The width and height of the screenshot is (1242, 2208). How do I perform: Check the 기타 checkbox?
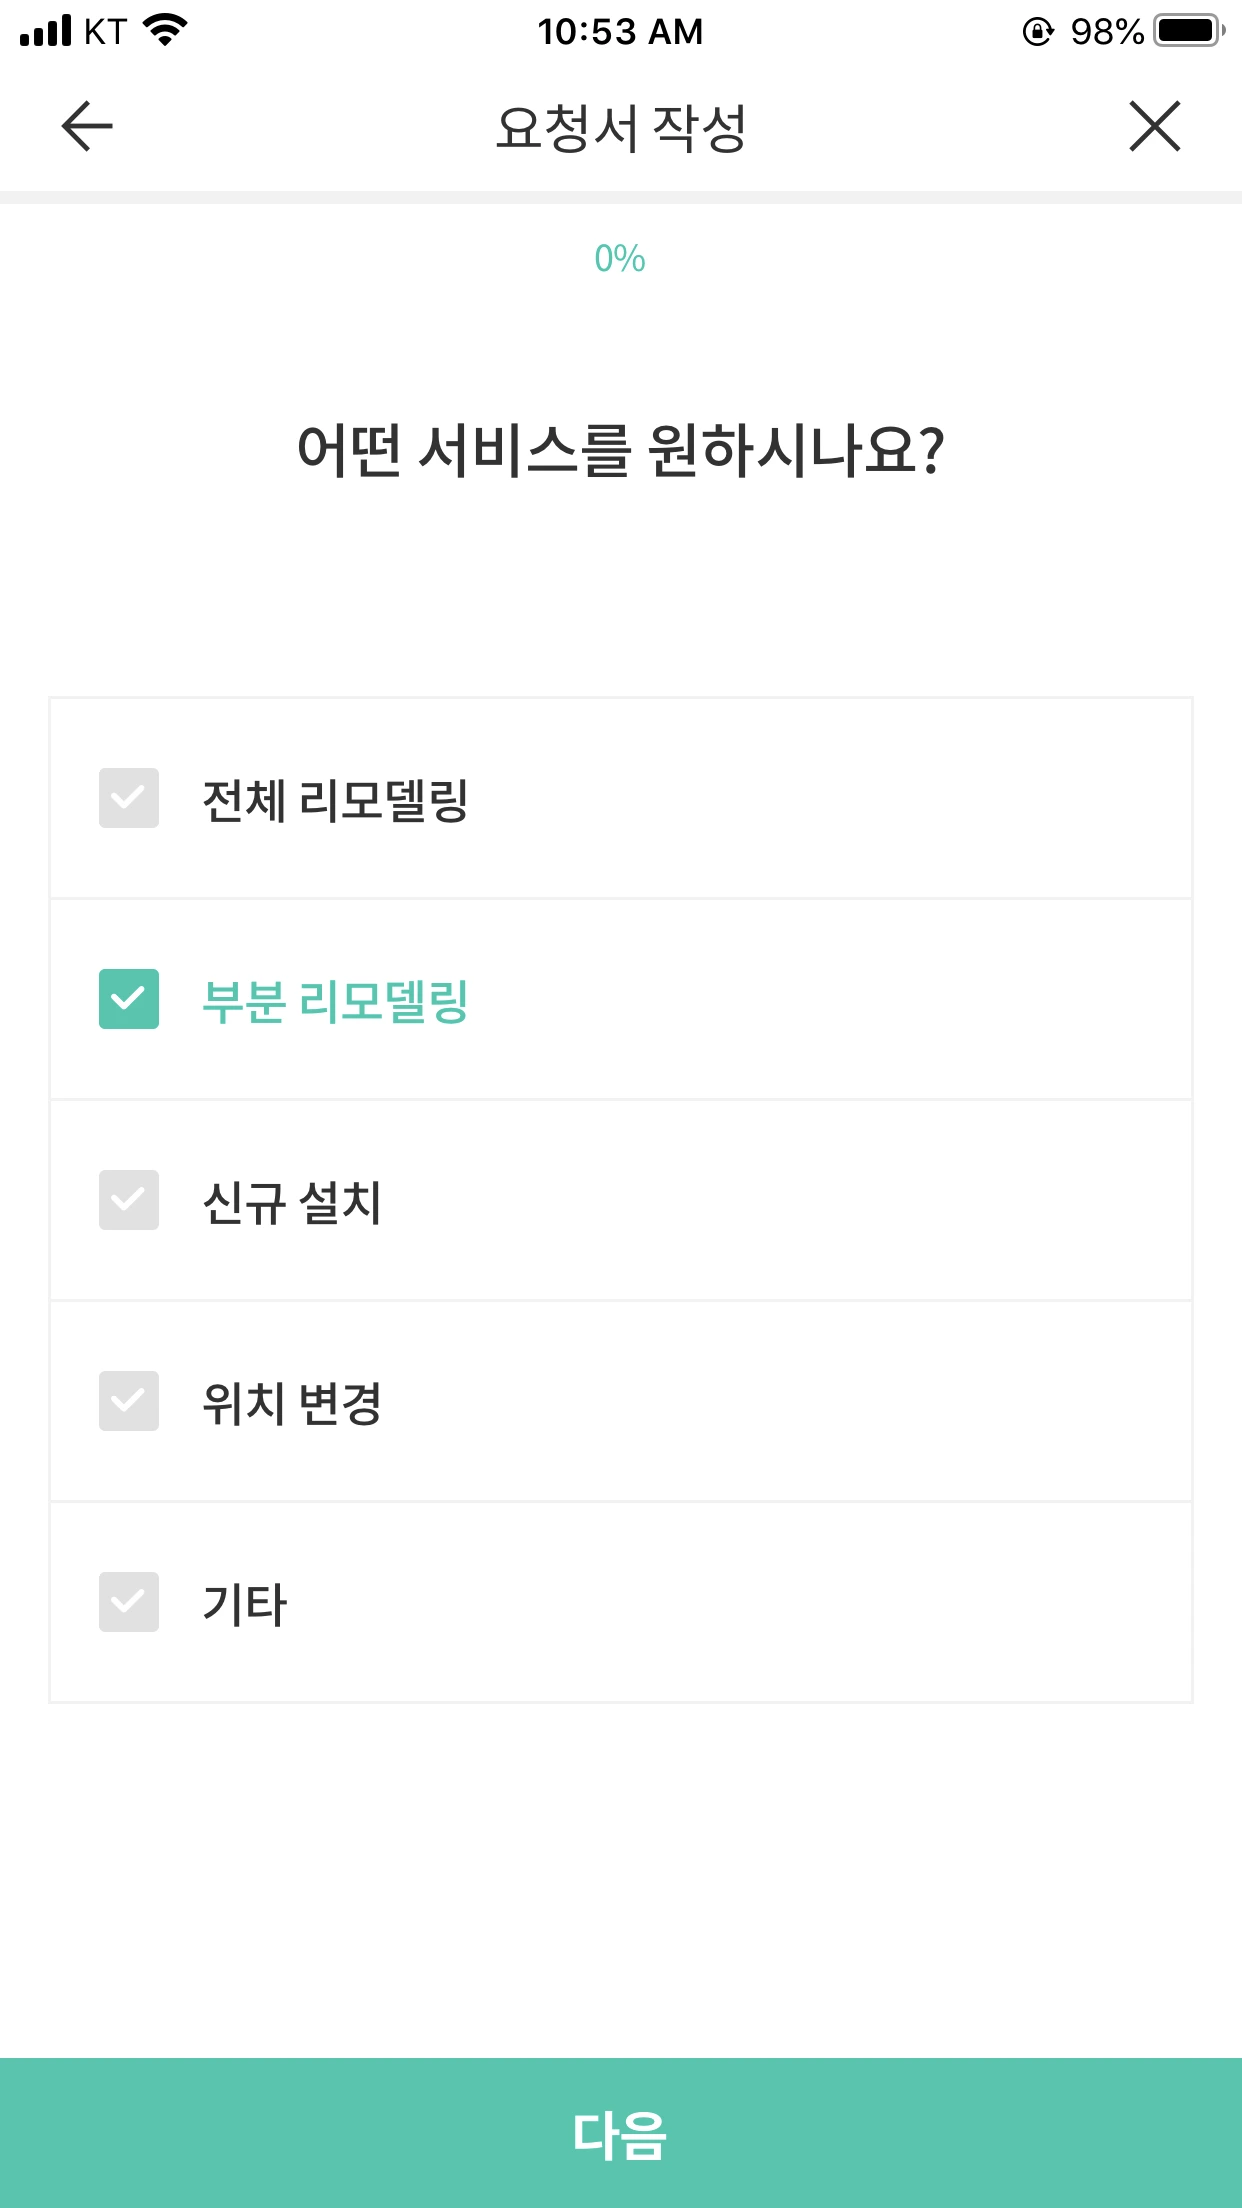[129, 1602]
